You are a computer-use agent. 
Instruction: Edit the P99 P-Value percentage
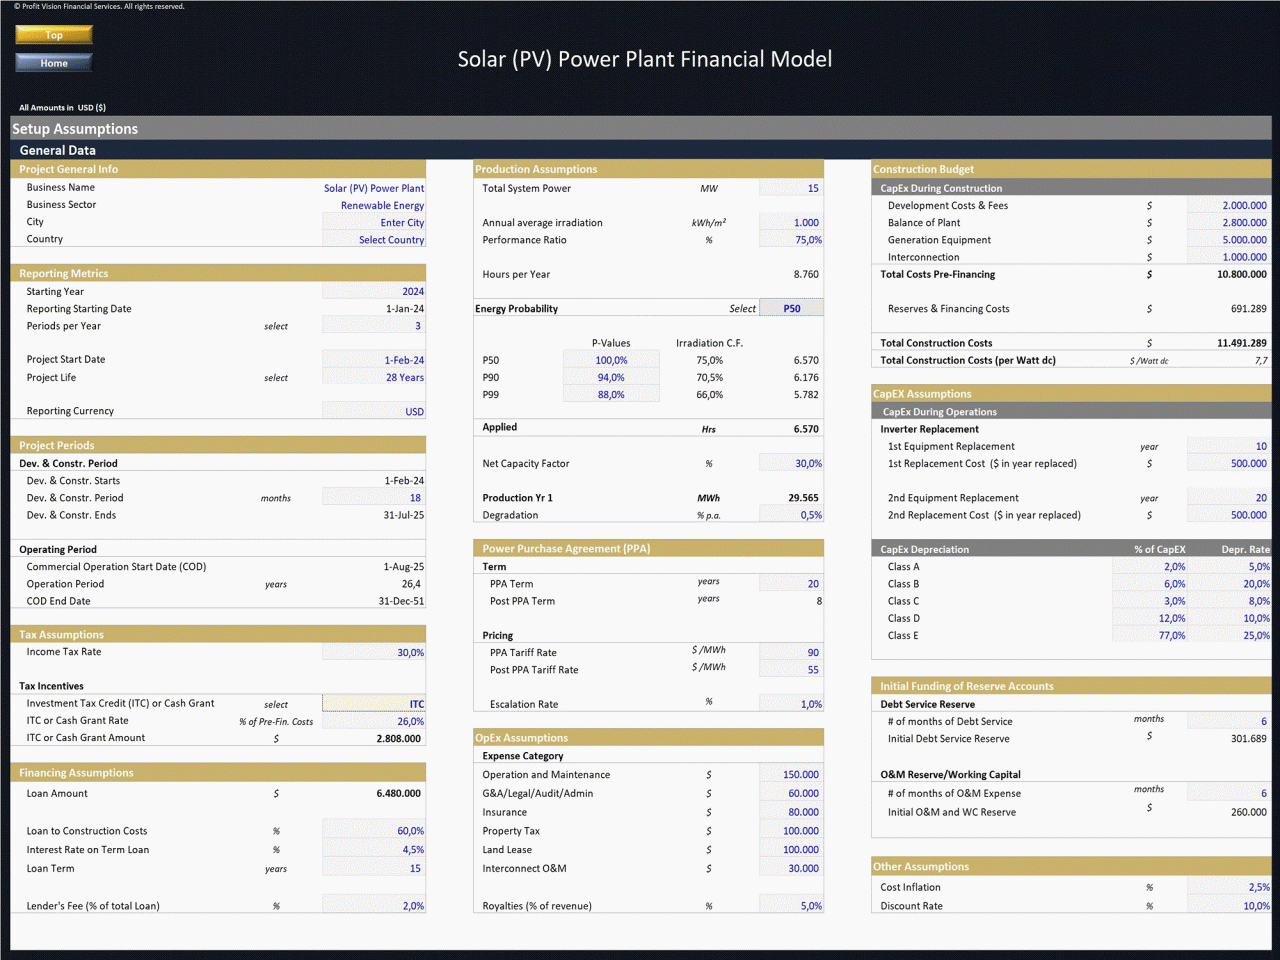tap(611, 395)
